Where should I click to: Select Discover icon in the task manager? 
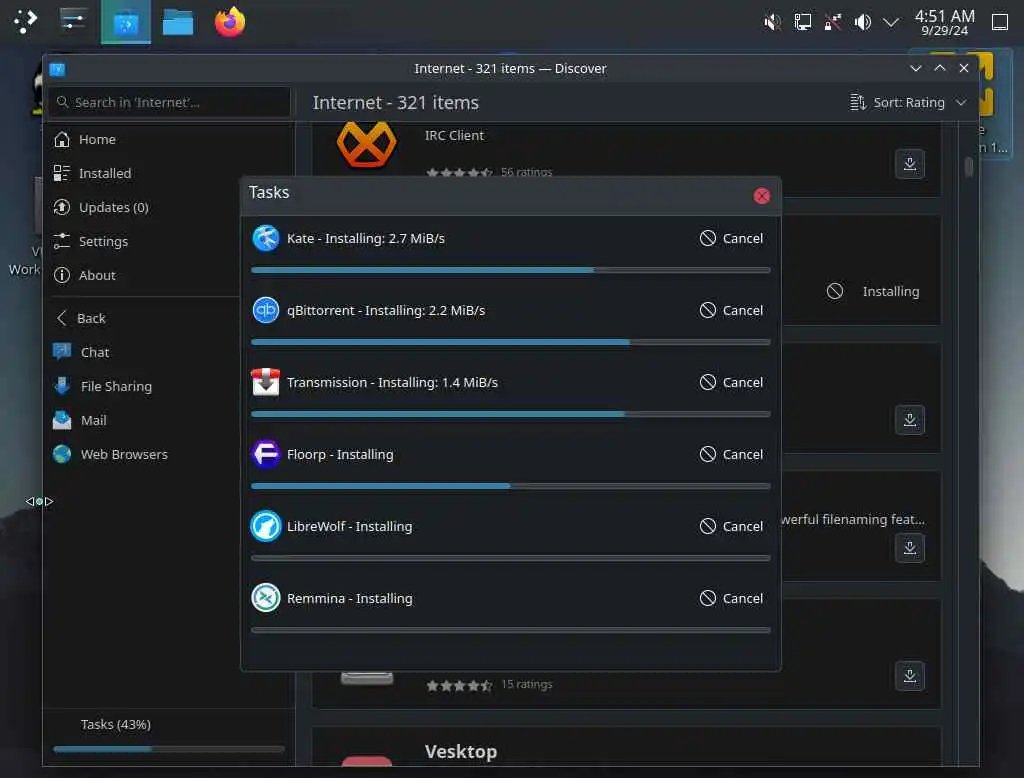(x=125, y=22)
